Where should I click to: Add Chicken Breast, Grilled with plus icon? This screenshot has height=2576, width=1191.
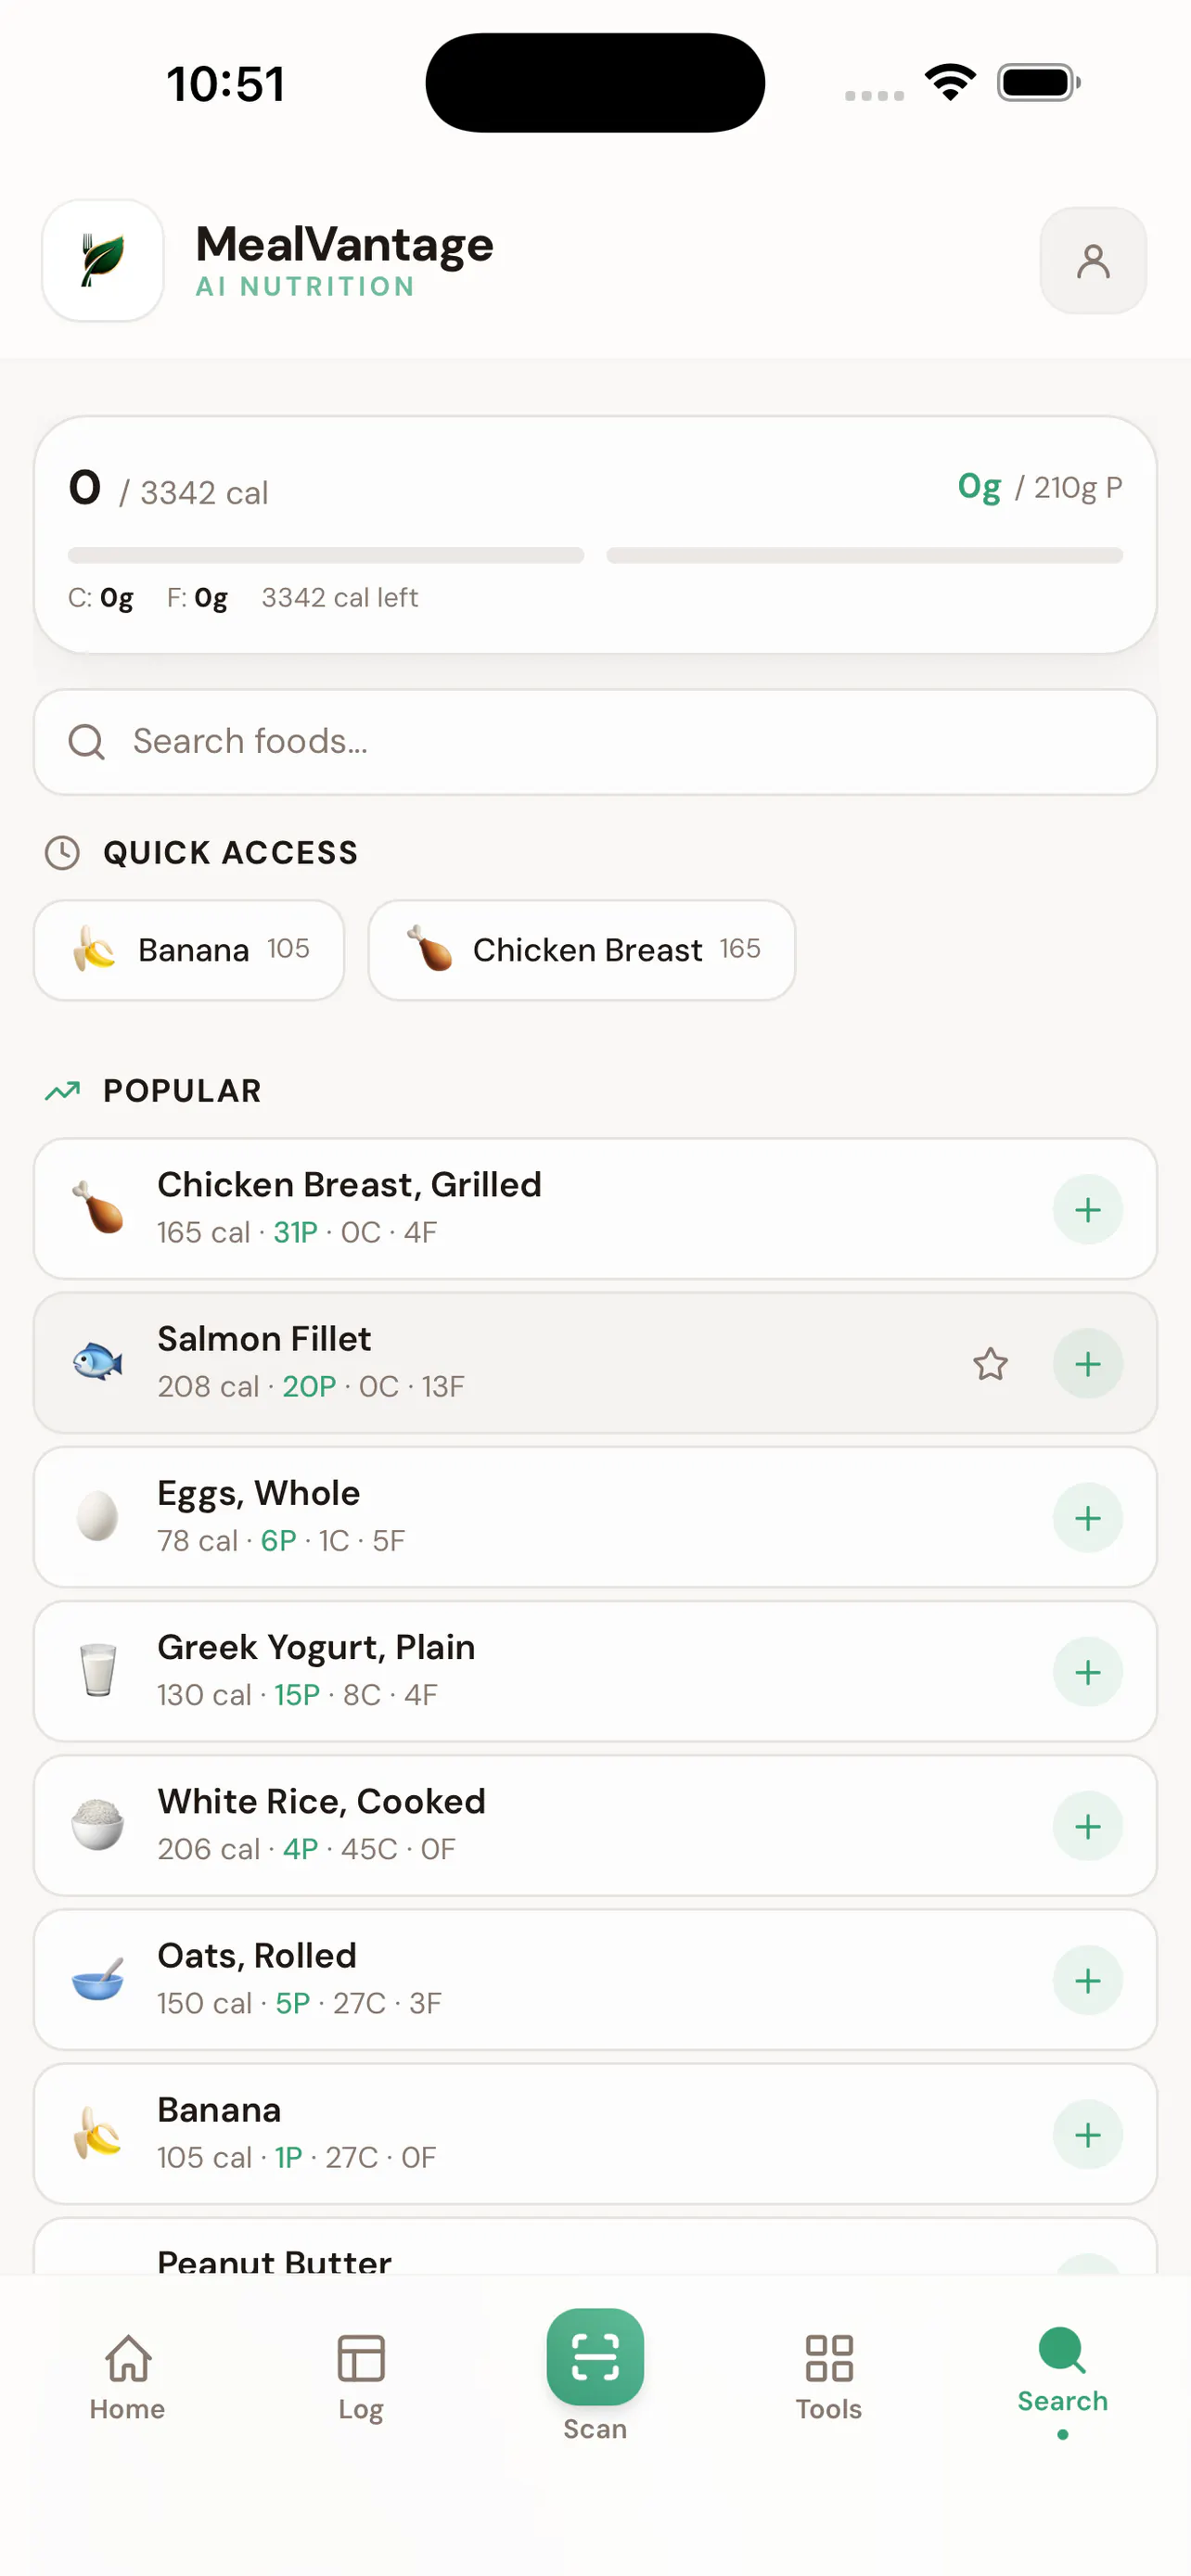(x=1087, y=1209)
